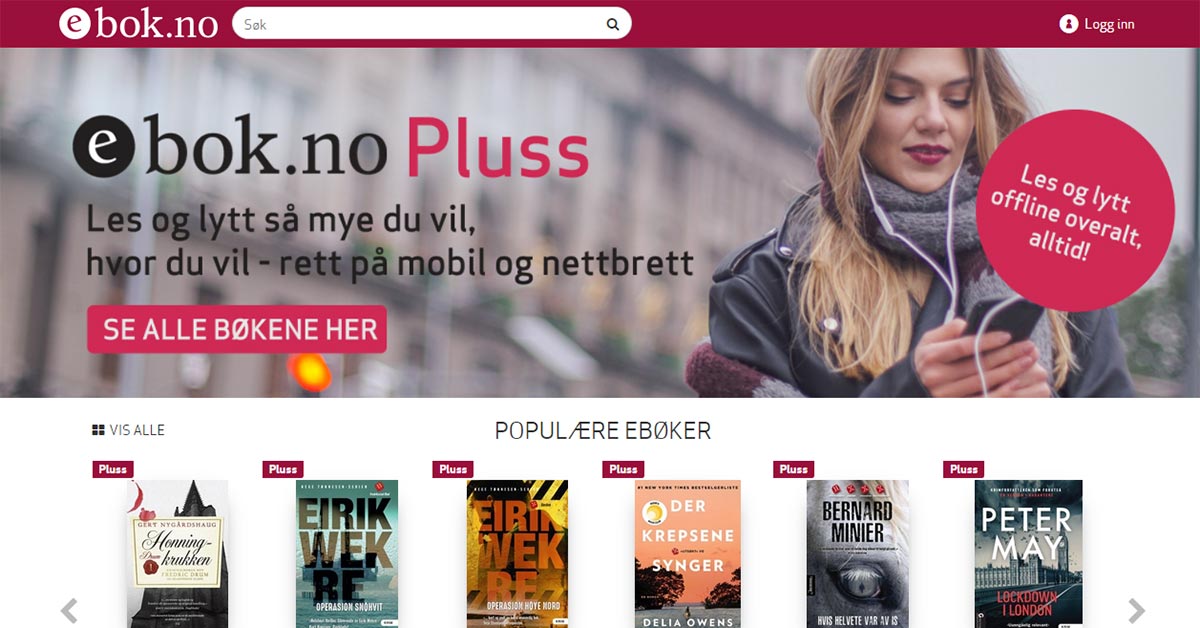Open Operasjon Høye Nord book cover
The image size is (1200, 628).
(517, 554)
